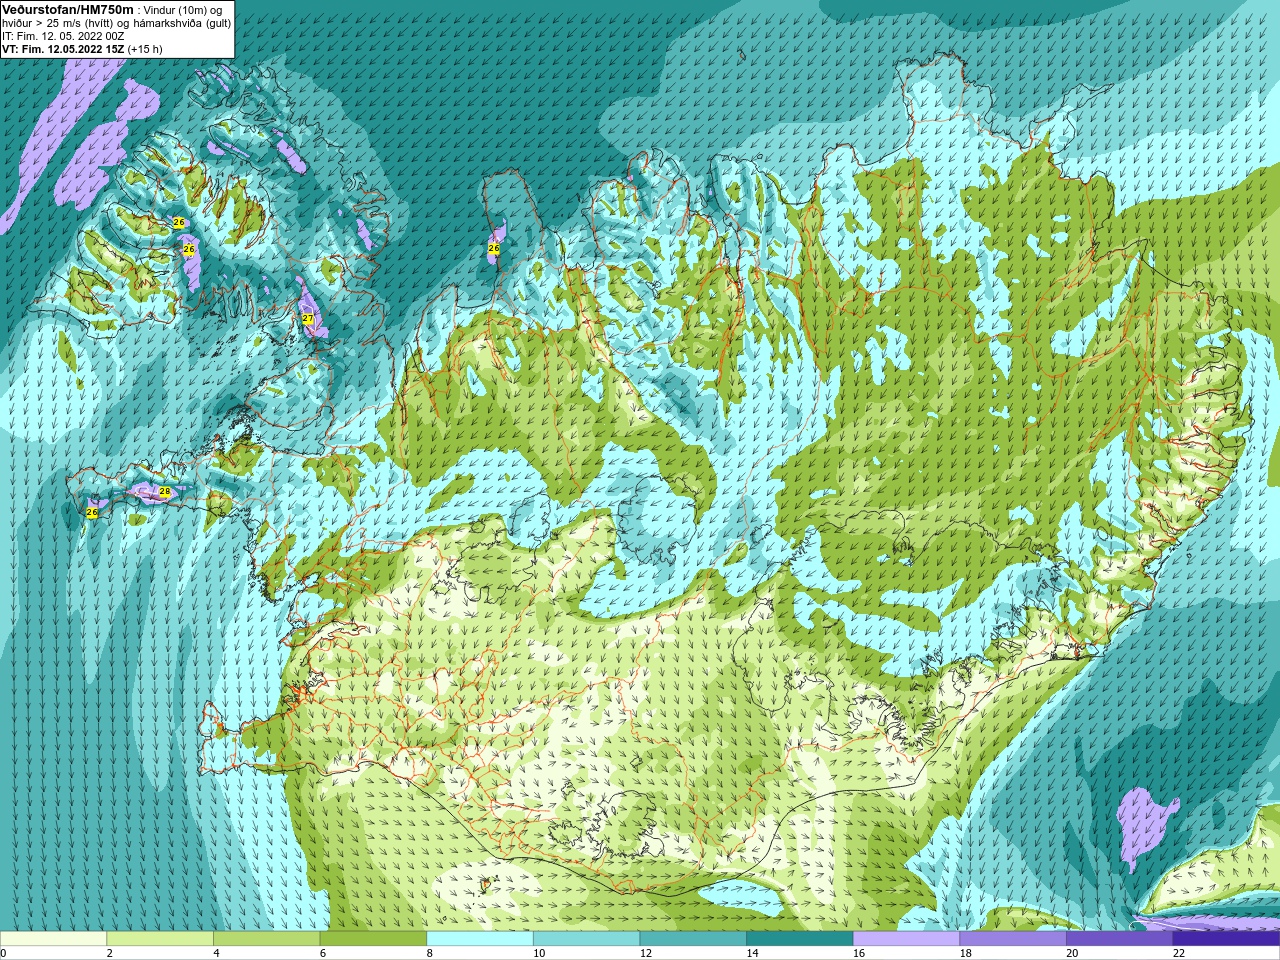Viewport: 1280px width, 960px height.
Task: Click the scale label '12'
Action: 645,953
